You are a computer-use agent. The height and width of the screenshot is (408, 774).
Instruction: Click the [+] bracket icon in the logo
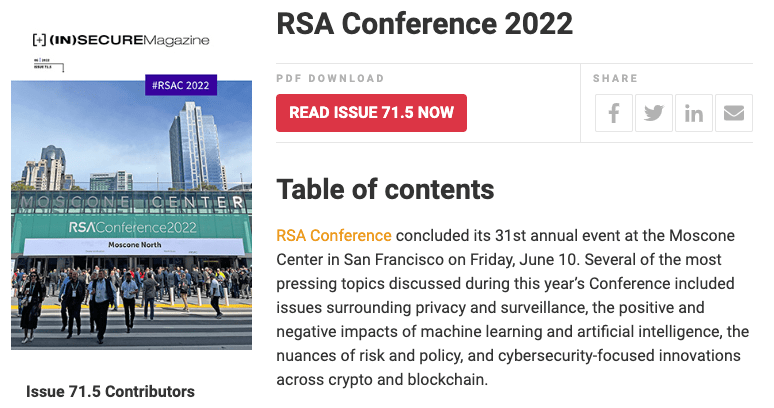(x=39, y=39)
